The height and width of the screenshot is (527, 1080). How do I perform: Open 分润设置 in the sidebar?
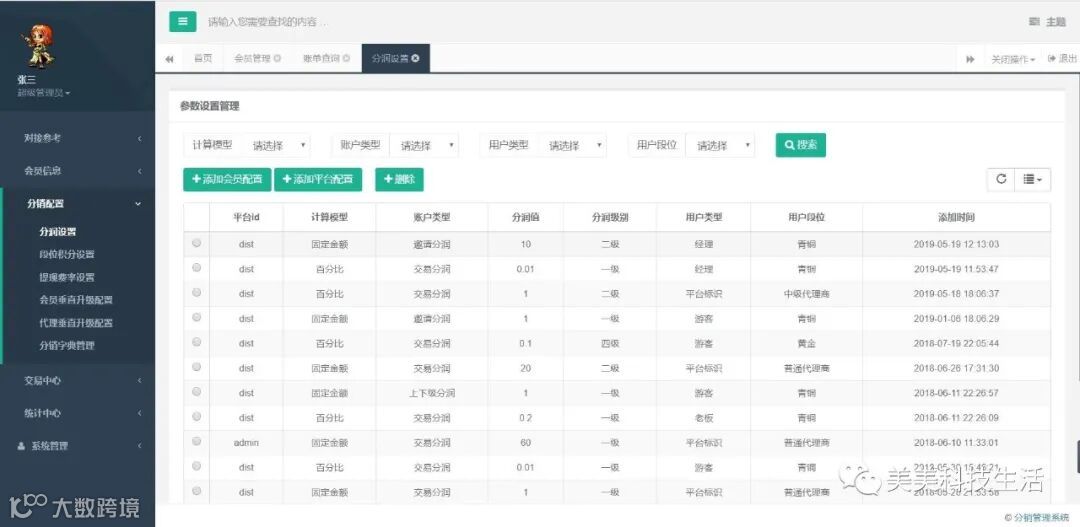tap(58, 232)
